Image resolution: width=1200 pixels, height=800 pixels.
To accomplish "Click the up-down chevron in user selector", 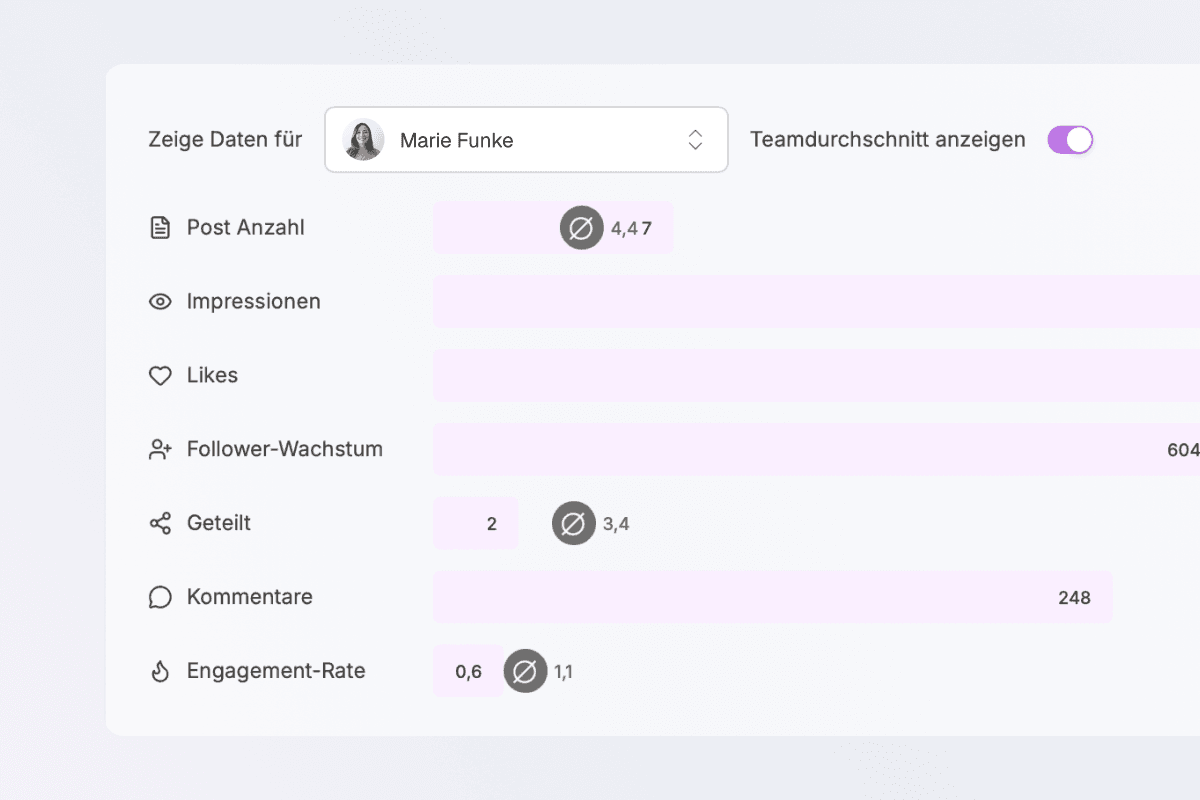I will coord(695,140).
